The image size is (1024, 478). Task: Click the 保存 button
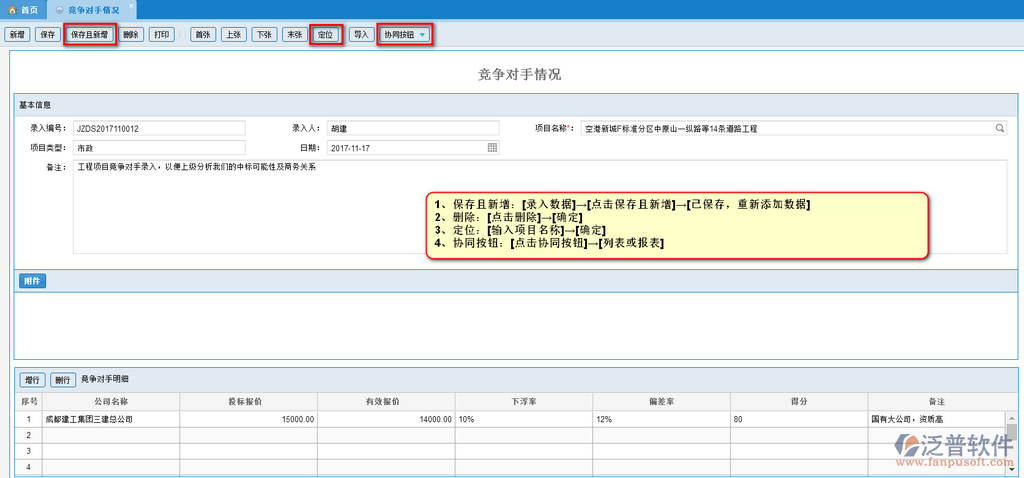[47, 34]
